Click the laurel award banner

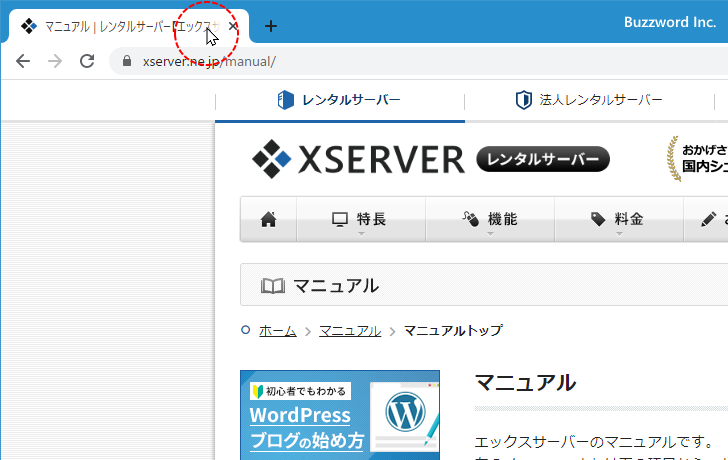tap(696, 159)
